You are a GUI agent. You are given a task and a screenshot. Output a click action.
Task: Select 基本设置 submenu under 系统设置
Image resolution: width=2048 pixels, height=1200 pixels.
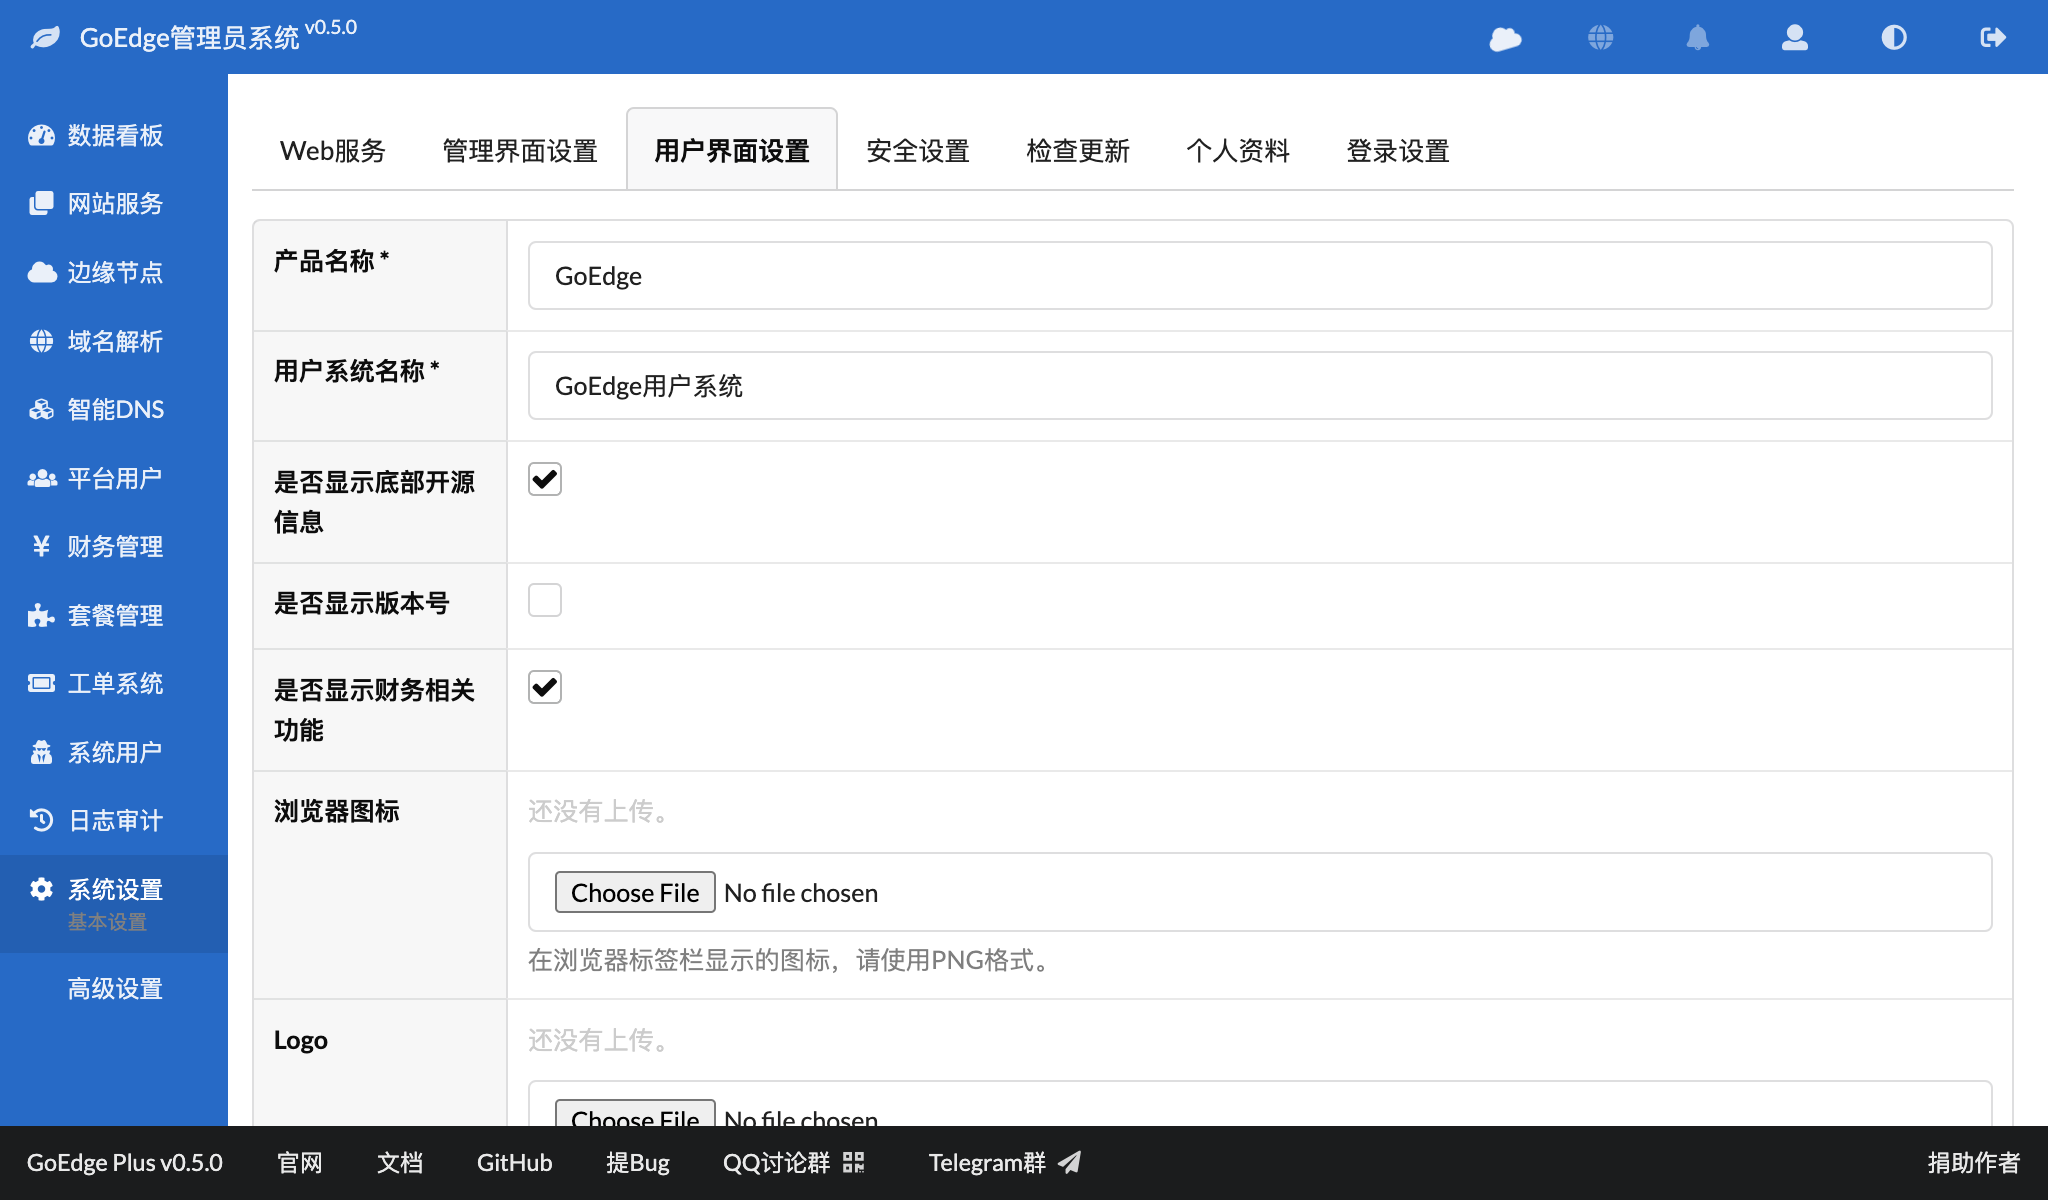pyautogui.click(x=107, y=922)
